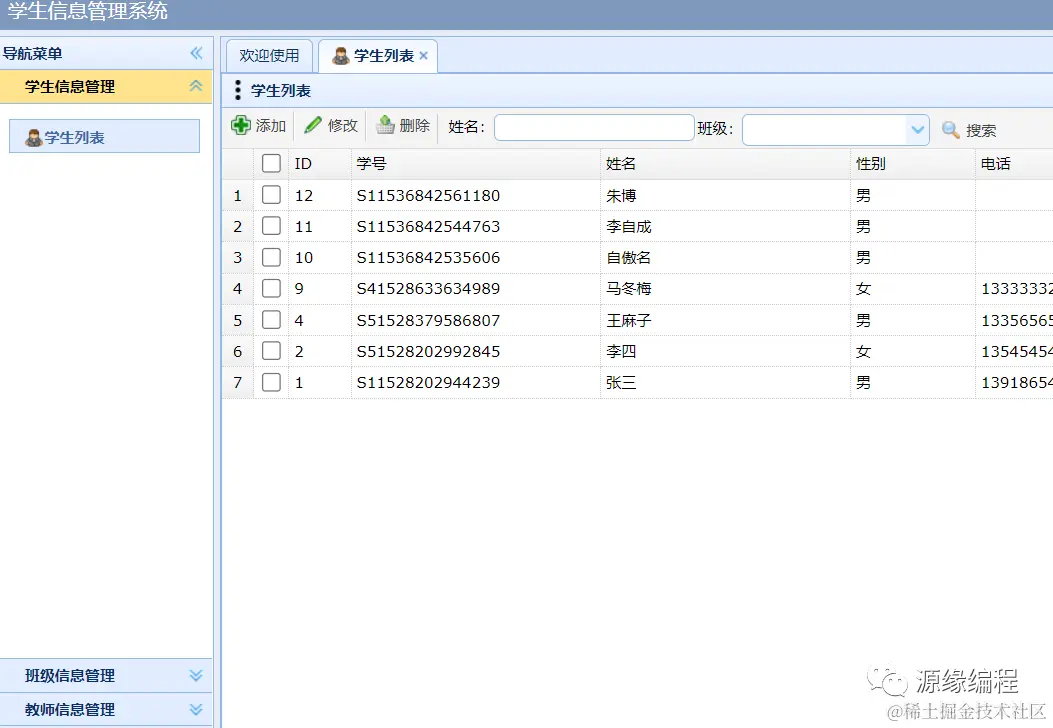Expand the 教师信息管理 accordion section

tap(195, 709)
